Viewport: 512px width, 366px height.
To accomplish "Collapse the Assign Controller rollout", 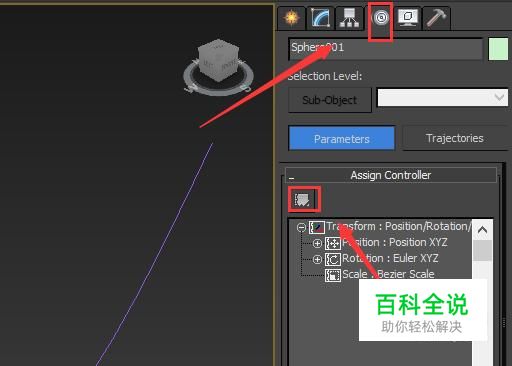I will [391, 175].
